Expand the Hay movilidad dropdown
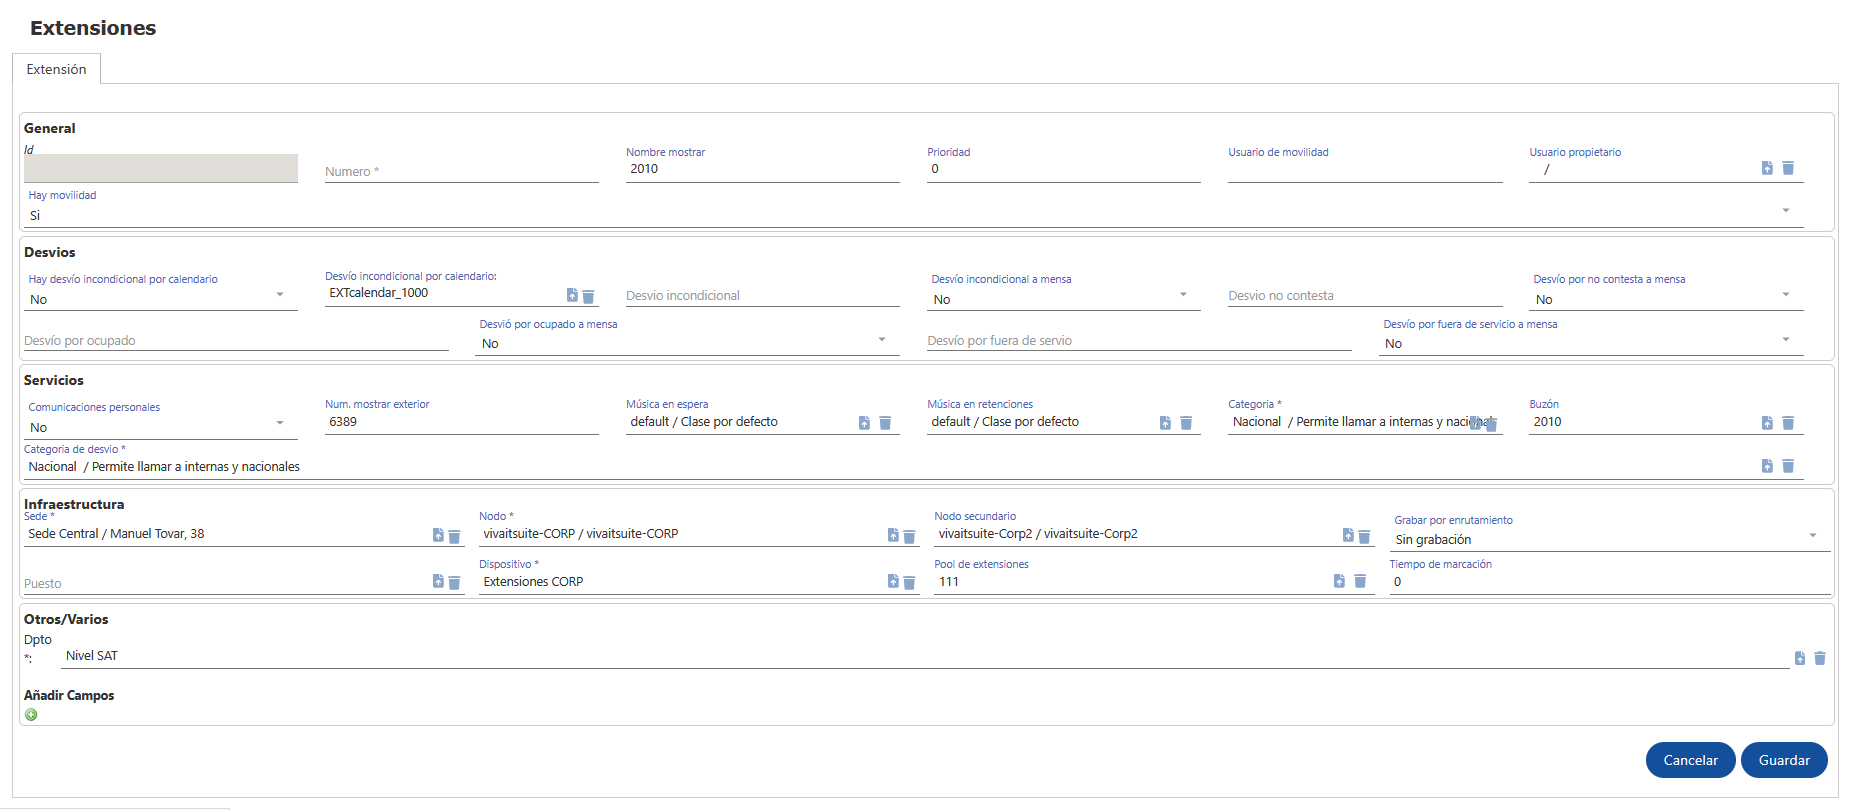 pos(1785,211)
